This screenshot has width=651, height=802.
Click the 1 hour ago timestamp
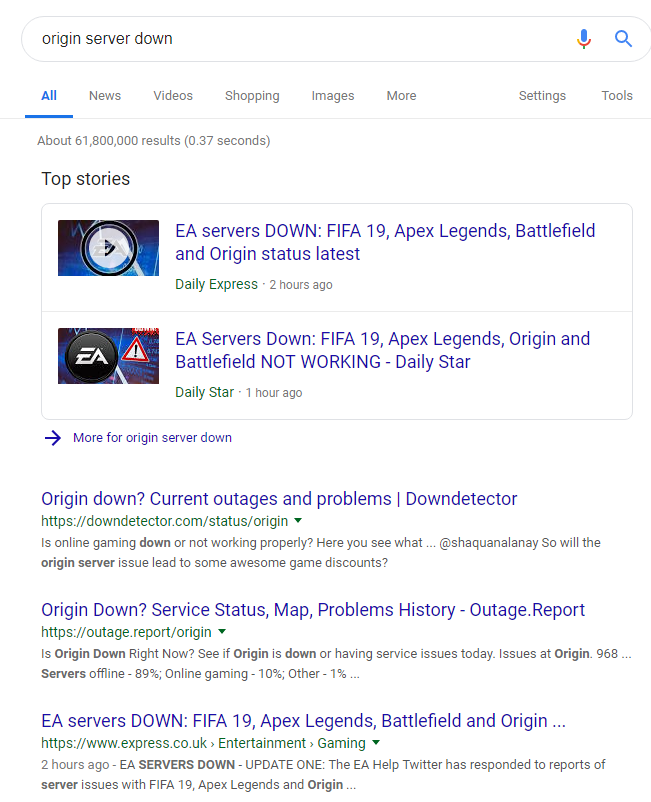coord(274,393)
